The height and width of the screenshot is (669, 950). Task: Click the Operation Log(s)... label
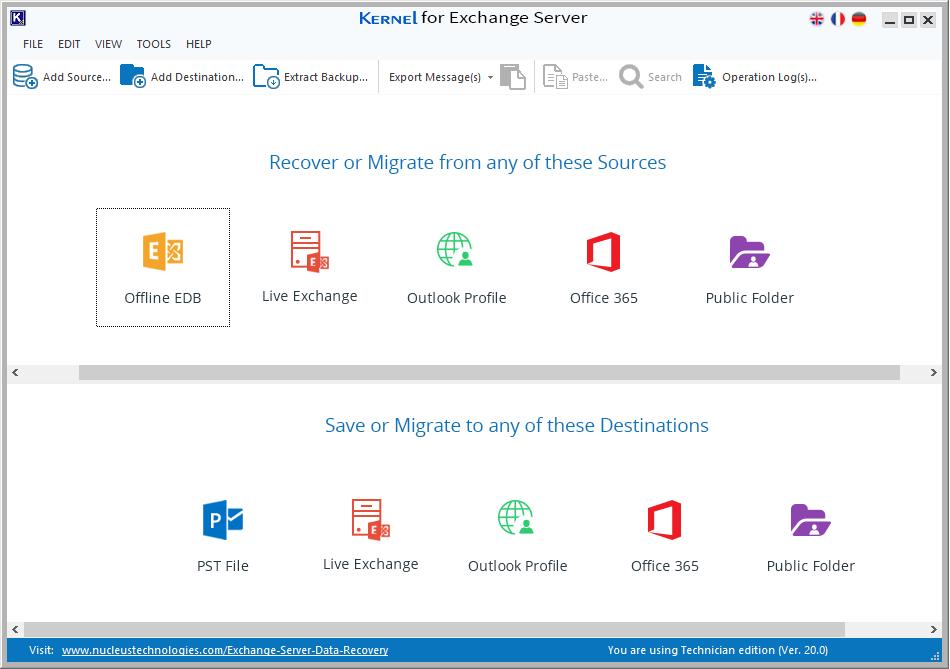pyautogui.click(x=769, y=78)
